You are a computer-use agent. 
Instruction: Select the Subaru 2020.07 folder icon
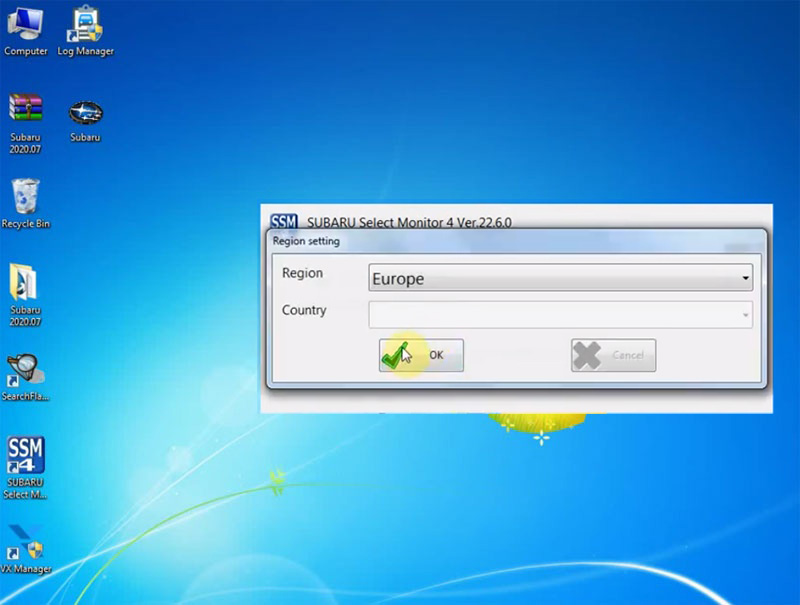(24, 295)
